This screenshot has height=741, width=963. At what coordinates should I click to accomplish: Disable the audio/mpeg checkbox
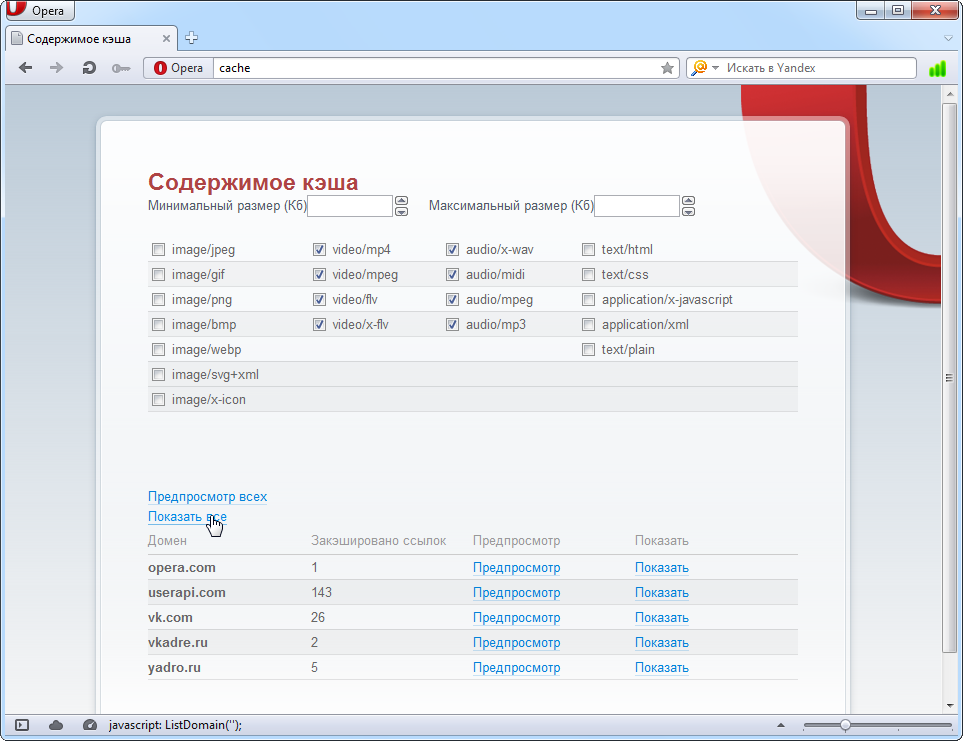pos(453,300)
